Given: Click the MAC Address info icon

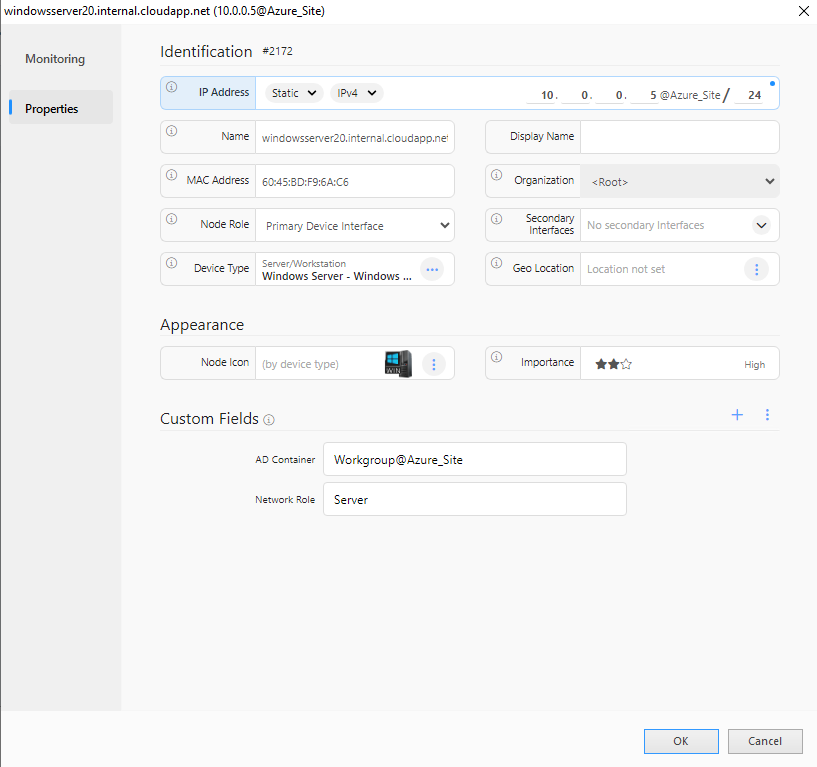Looking at the screenshot, I should 171,175.
